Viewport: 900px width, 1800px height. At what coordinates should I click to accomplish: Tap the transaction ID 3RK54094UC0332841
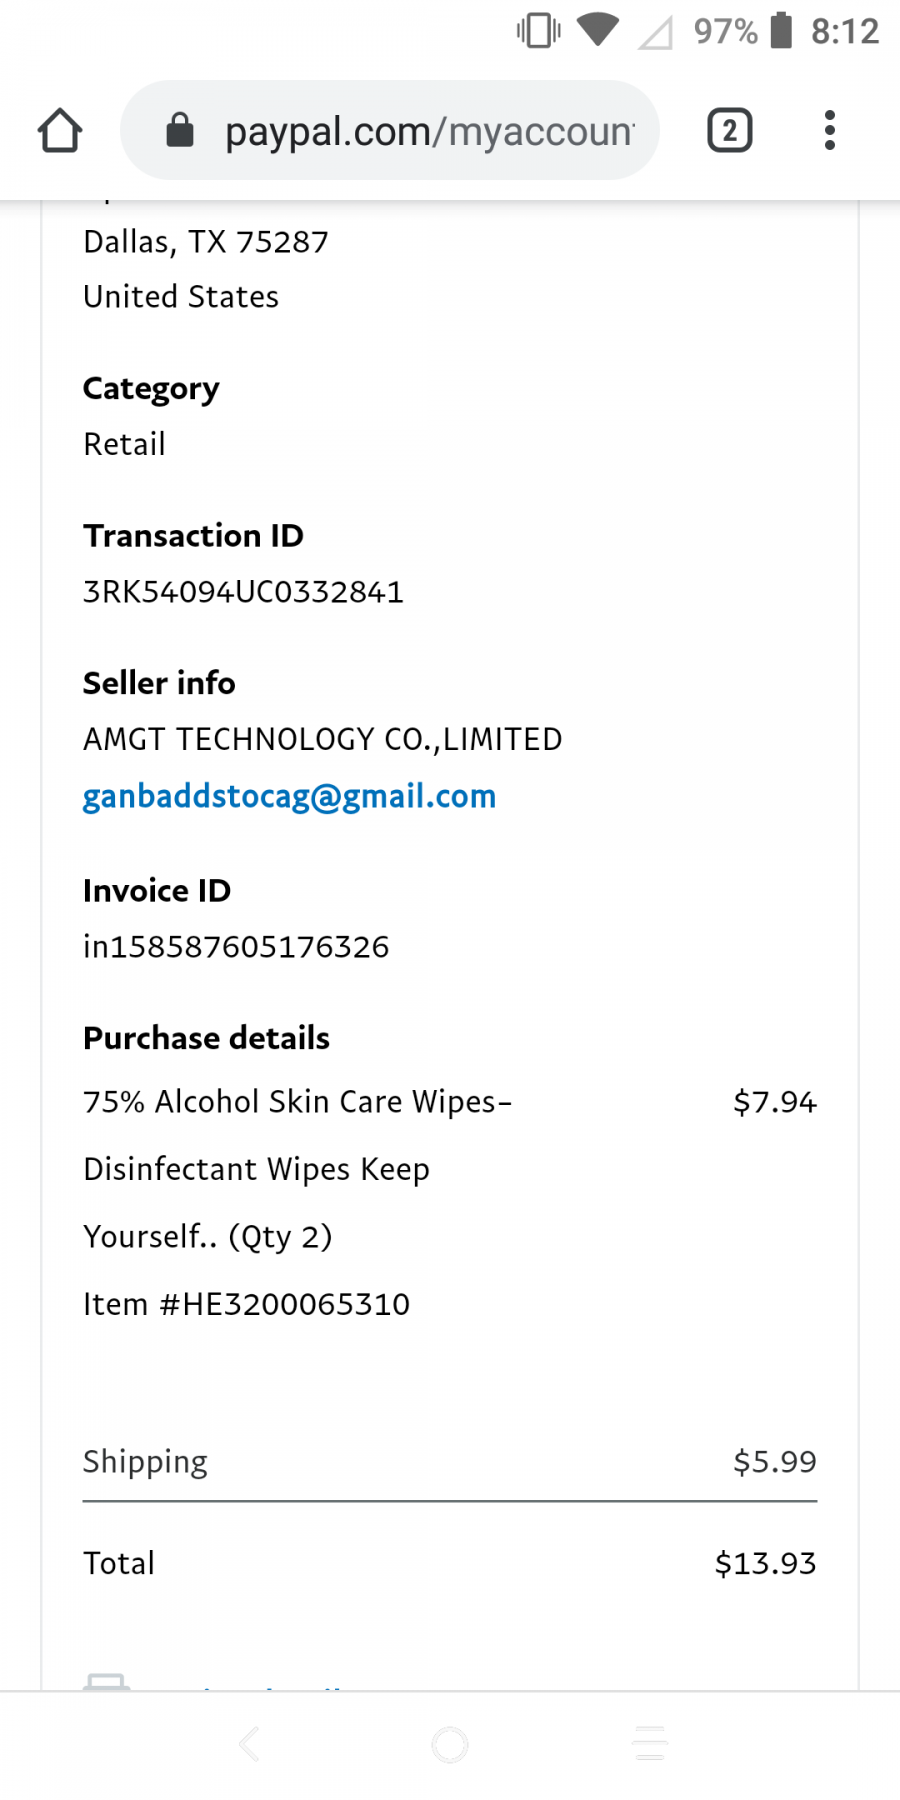click(x=243, y=592)
